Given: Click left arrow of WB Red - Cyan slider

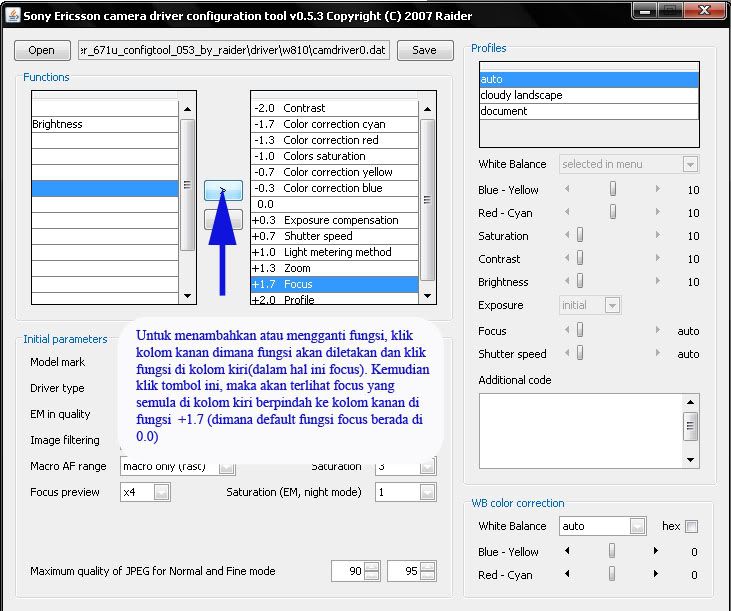Looking at the screenshot, I should pyautogui.click(x=567, y=574).
